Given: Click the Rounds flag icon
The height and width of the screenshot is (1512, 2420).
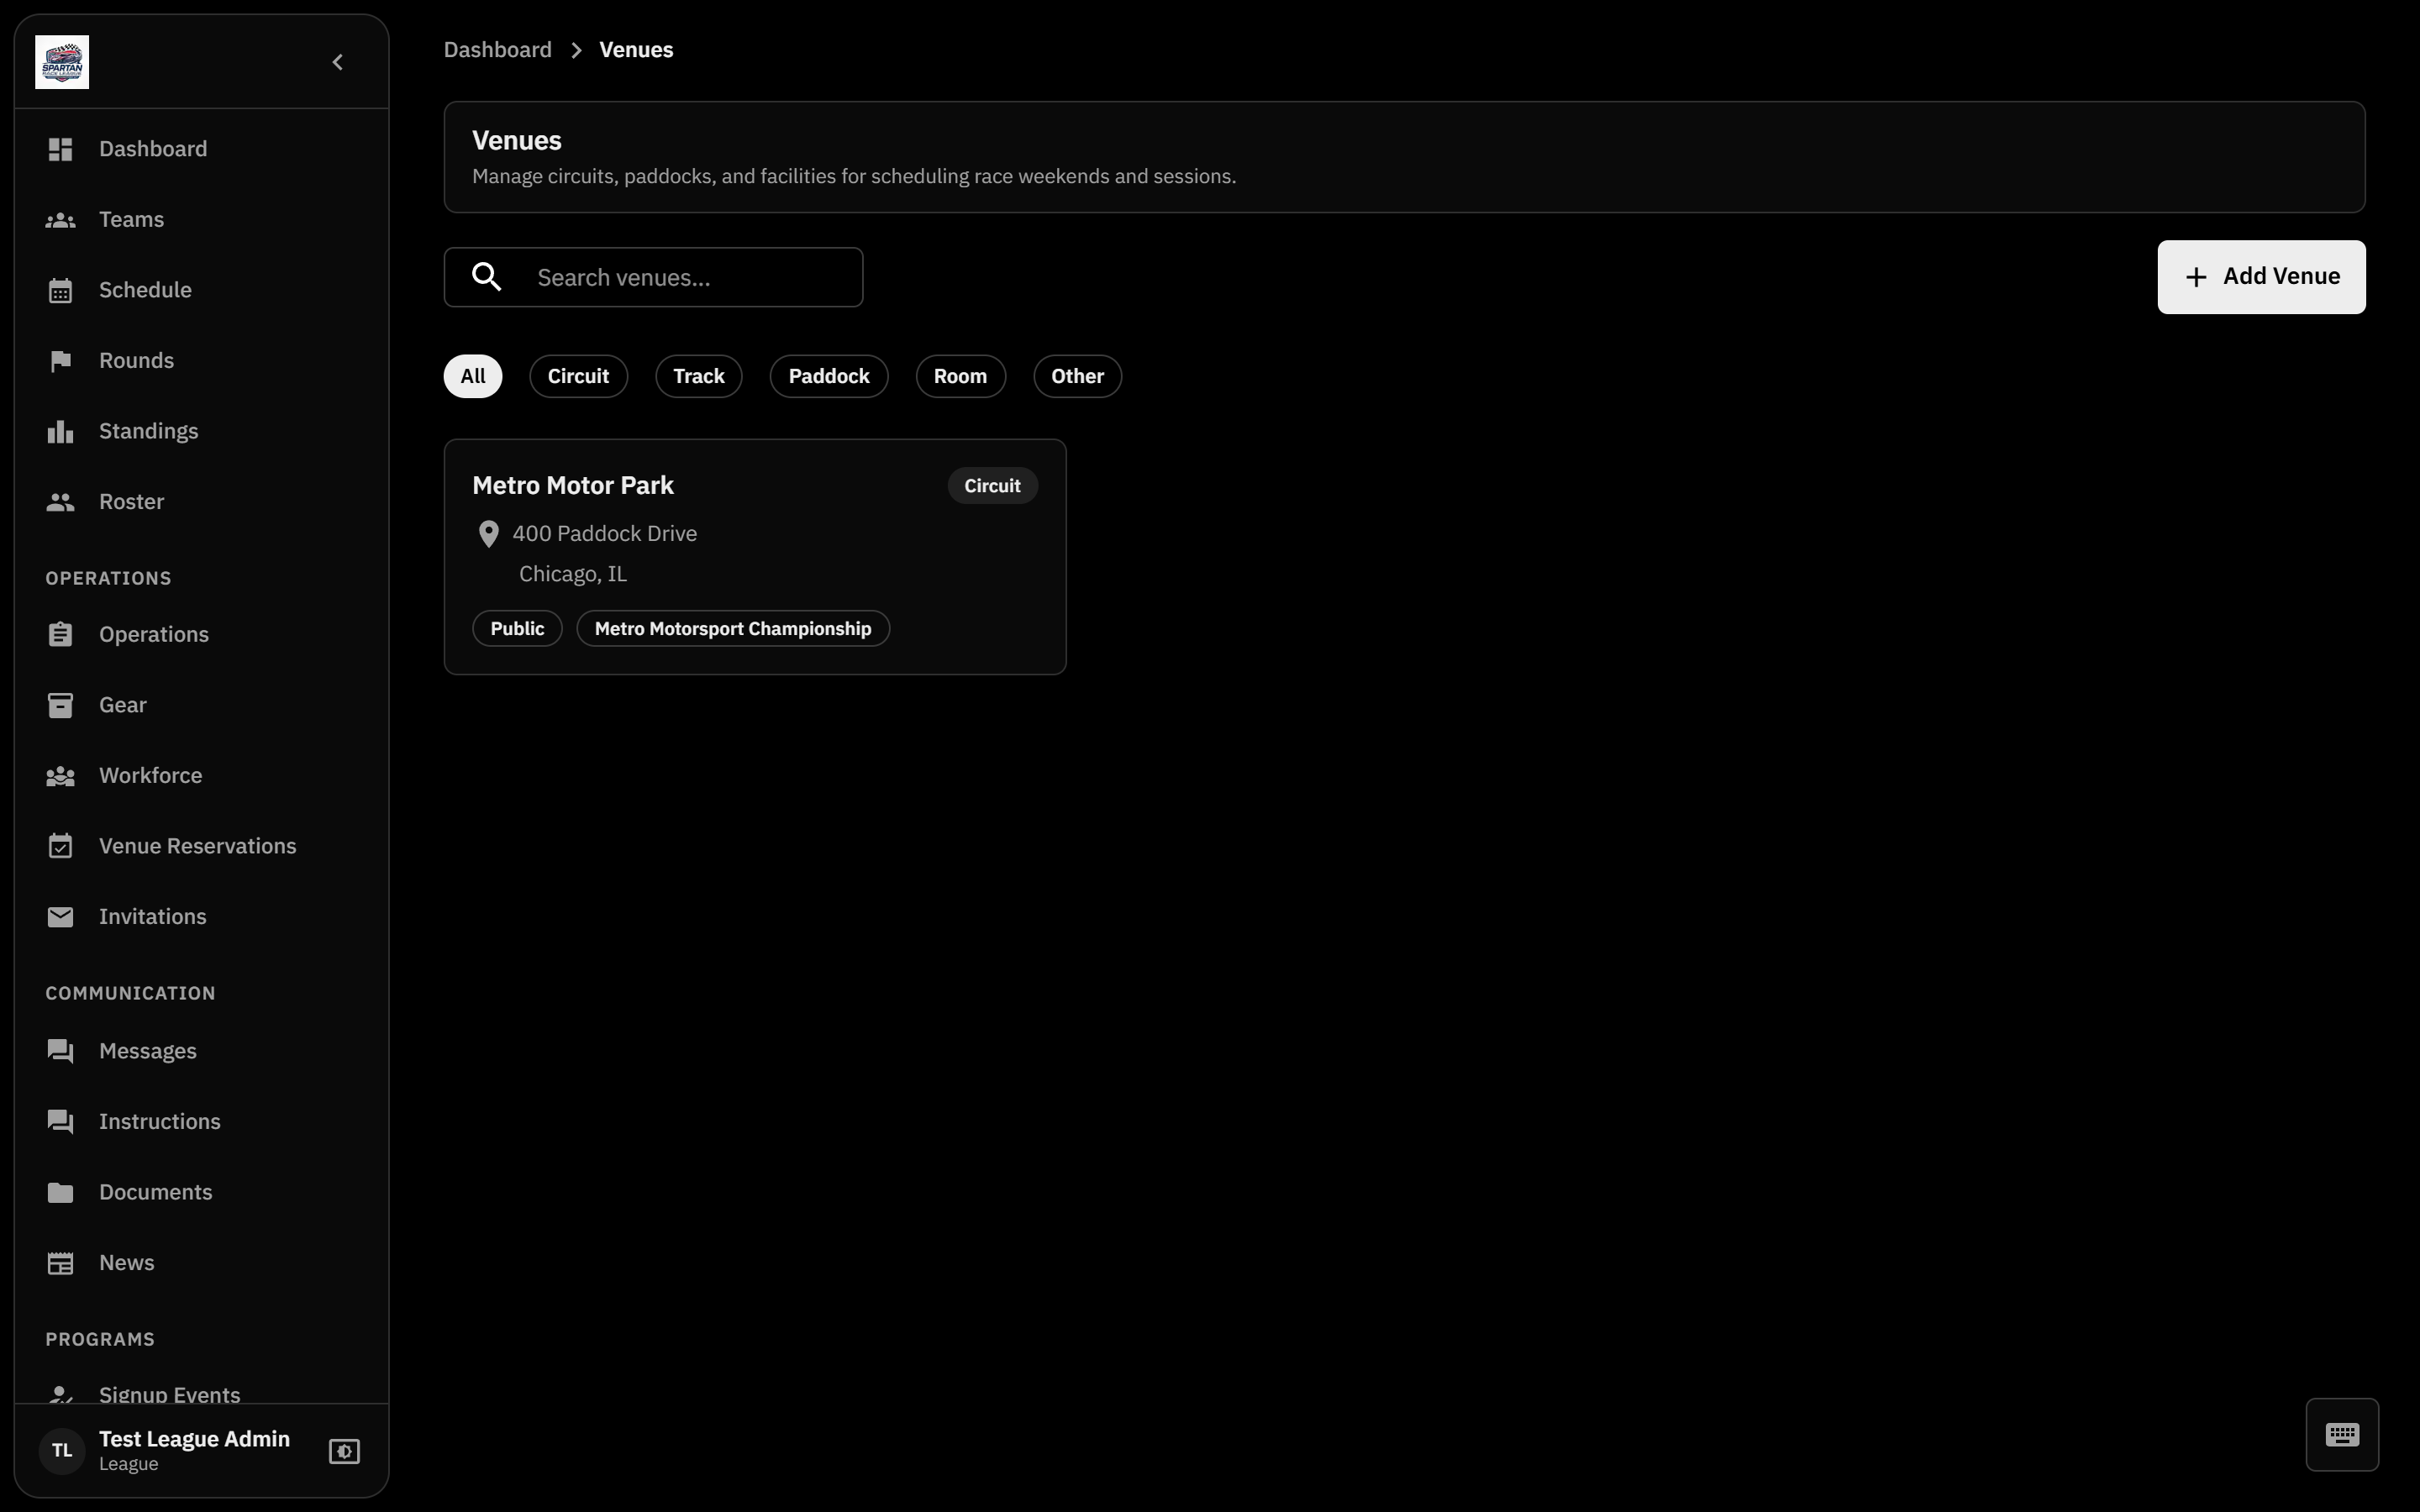Looking at the screenshot, I should [x=60, y=361].
